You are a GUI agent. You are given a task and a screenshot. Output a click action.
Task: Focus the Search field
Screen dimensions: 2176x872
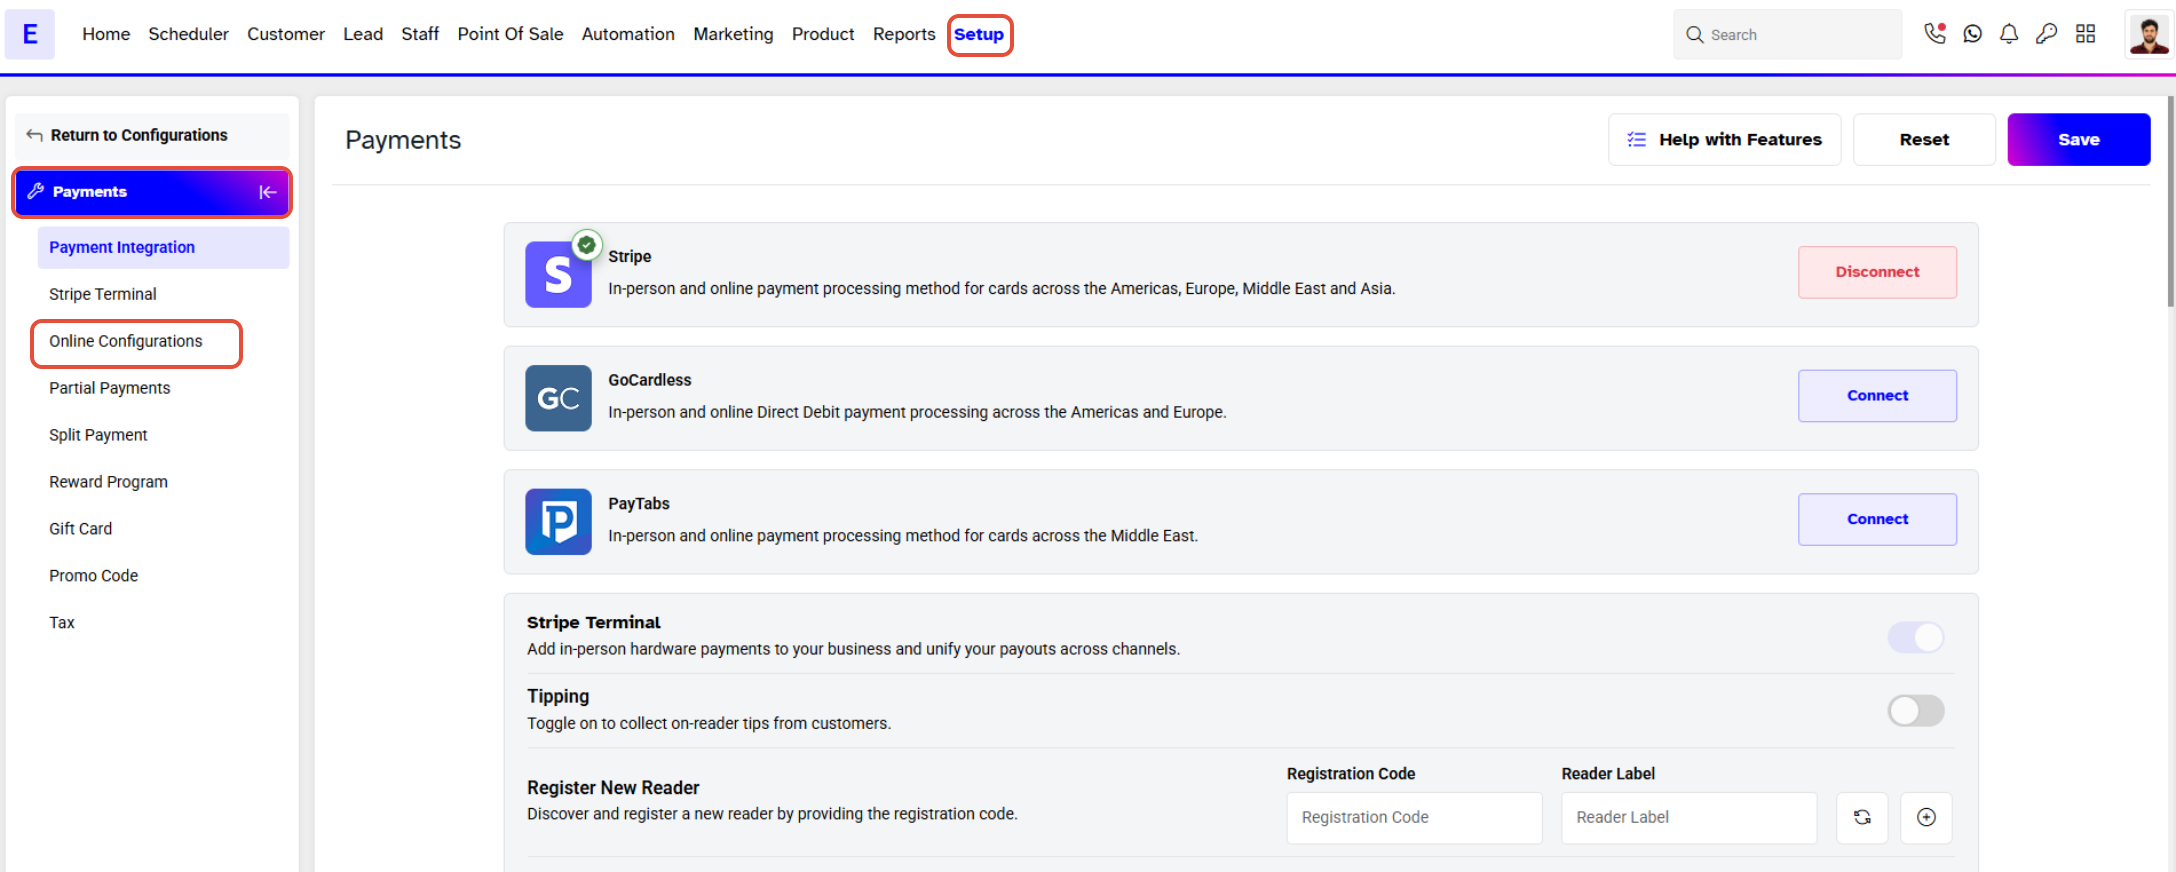click(1788, 35)
